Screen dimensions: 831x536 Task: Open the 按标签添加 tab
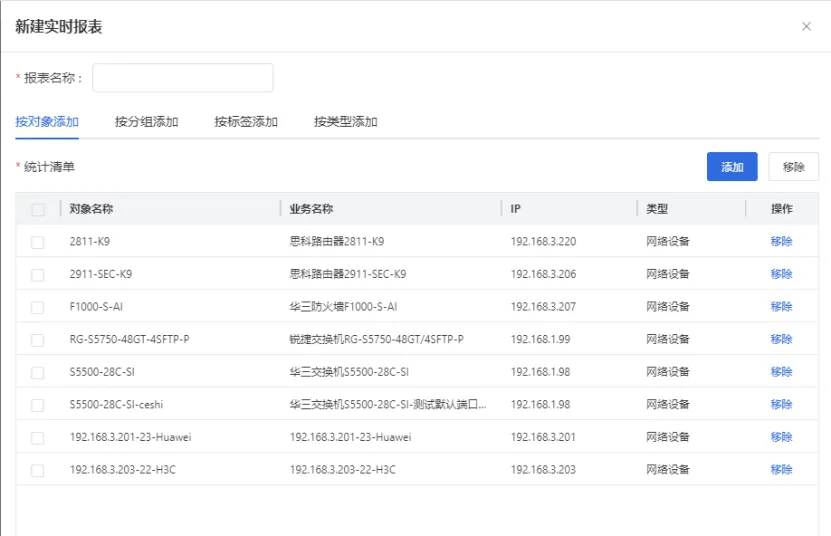pos(246,122)
